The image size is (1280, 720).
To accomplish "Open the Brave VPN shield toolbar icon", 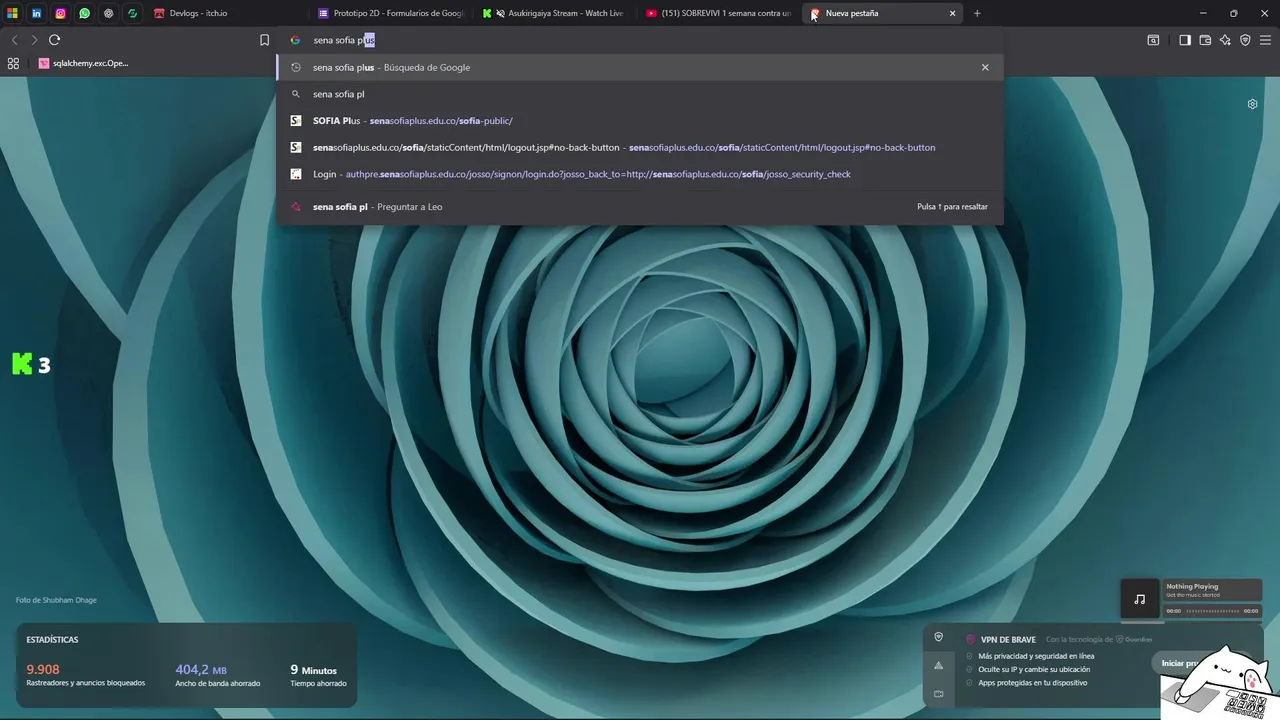I will click(1245, 40).
